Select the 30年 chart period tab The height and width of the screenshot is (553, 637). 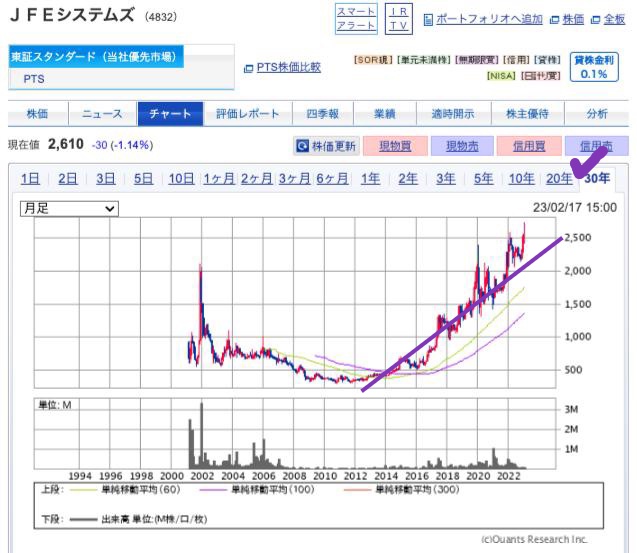pos(597,178)
